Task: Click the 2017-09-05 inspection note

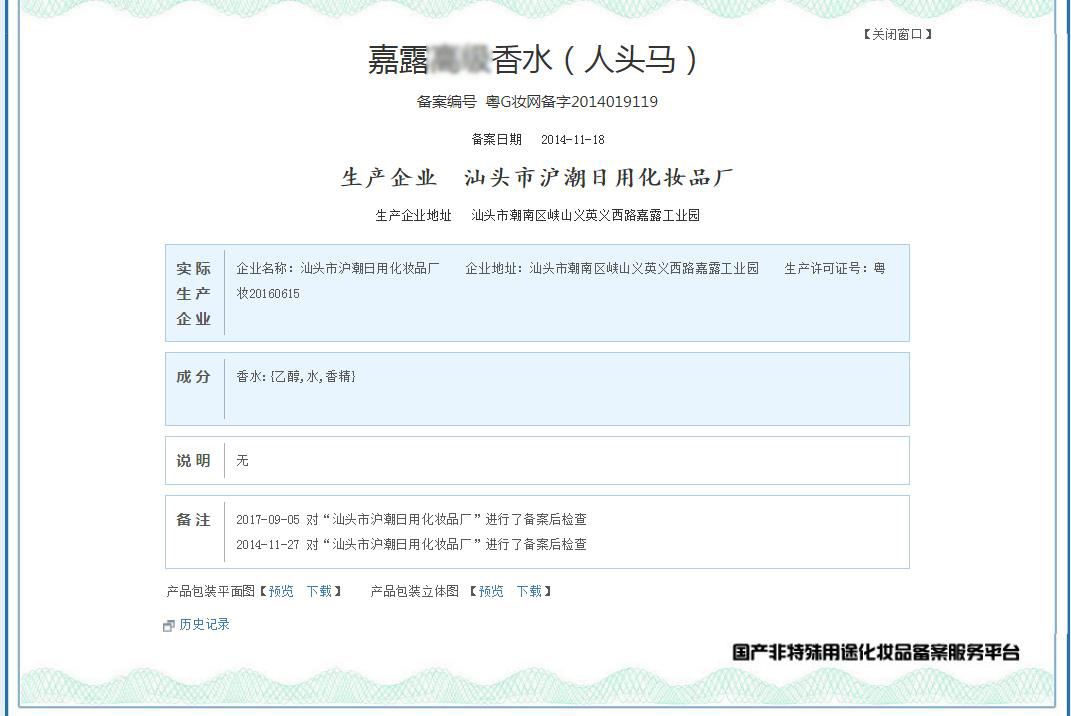Action: (x=411, y=519)
